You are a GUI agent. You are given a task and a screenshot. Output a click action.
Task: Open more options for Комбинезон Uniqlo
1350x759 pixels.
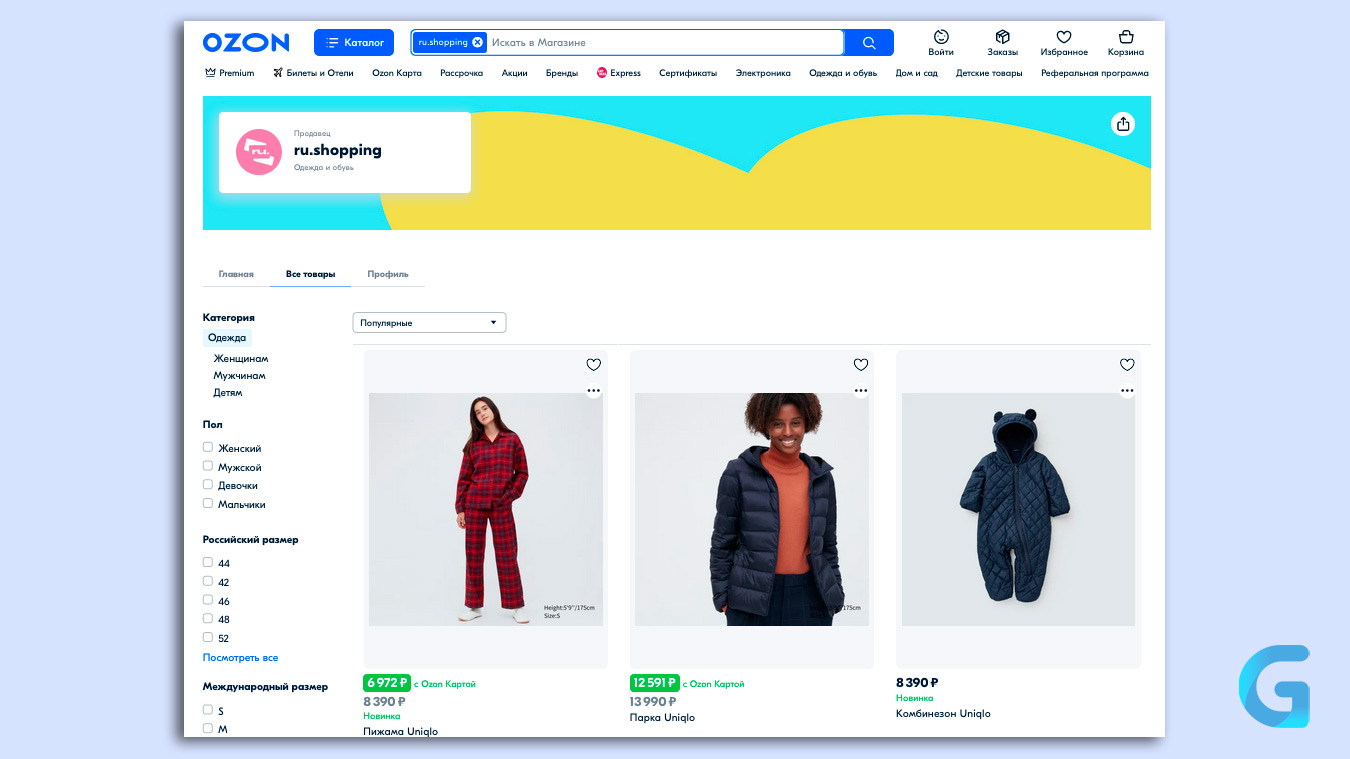click(x=1127, y=391)
